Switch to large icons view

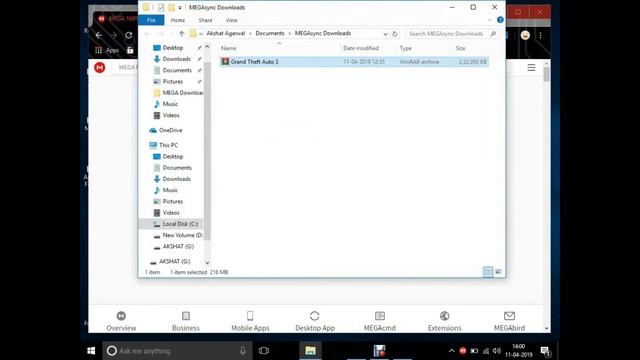tap(498, 272)
